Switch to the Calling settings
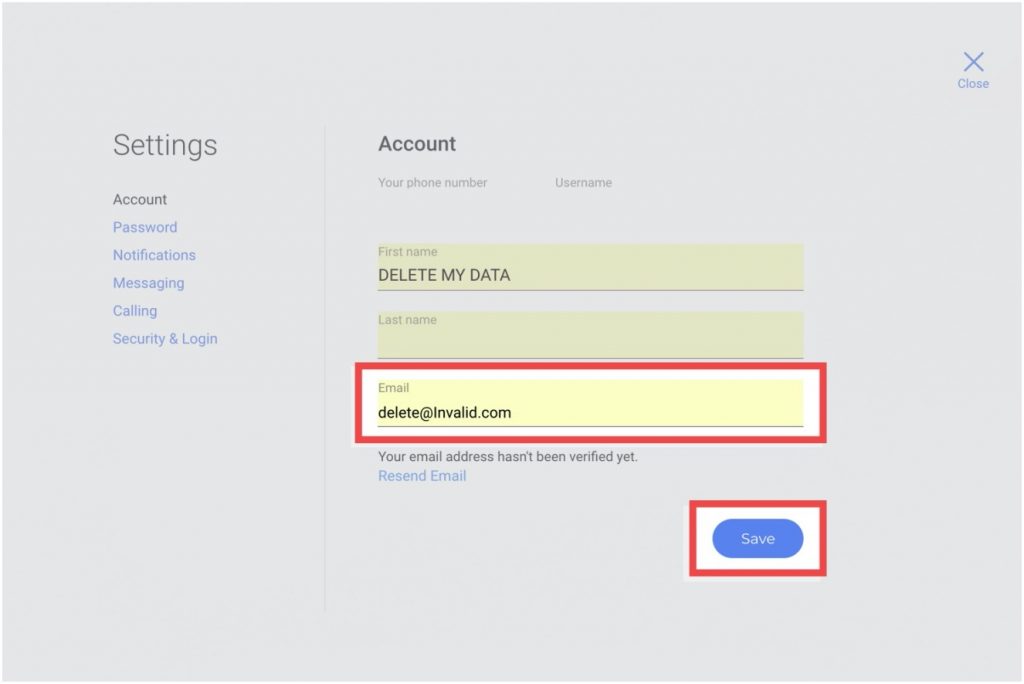Image resolution: width=1024 pixels, height=684 pixels. click(135, 311)
